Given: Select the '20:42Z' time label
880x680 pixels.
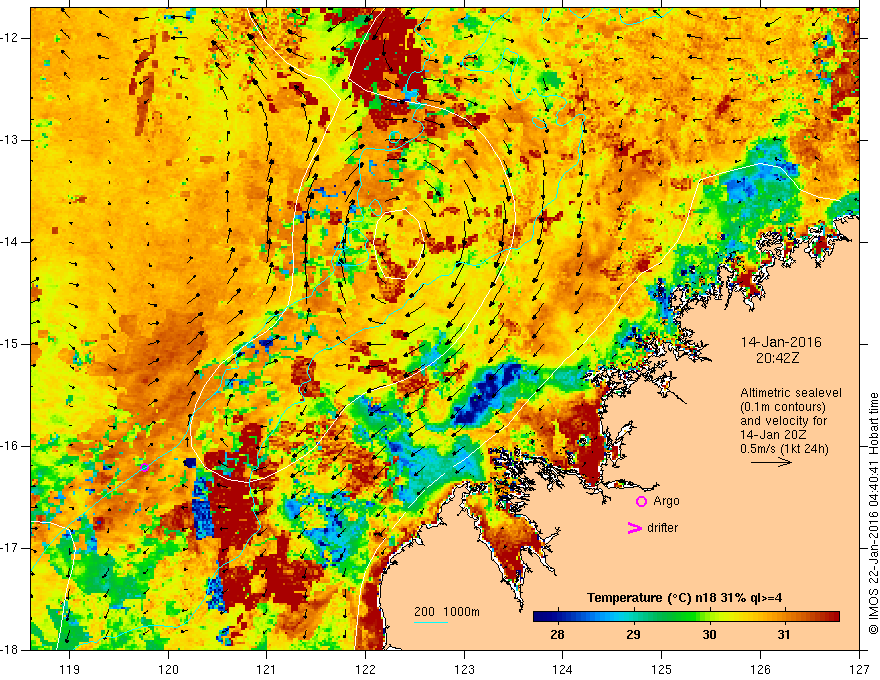Looking at the screenshot, I should tap(777, 358).
